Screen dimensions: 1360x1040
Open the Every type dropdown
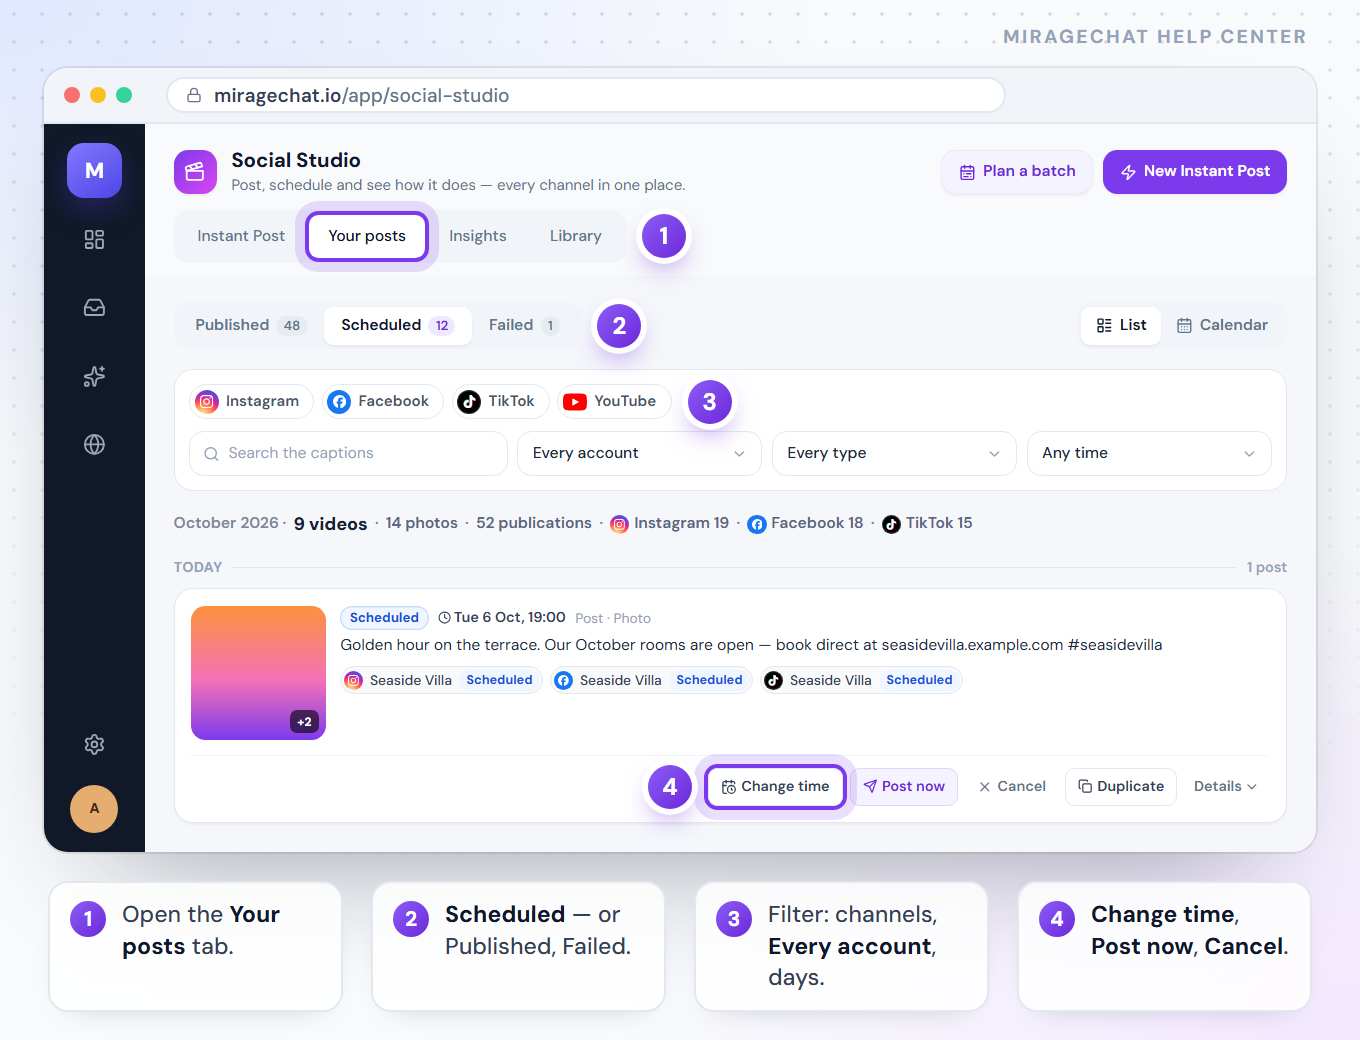point(894,453)
